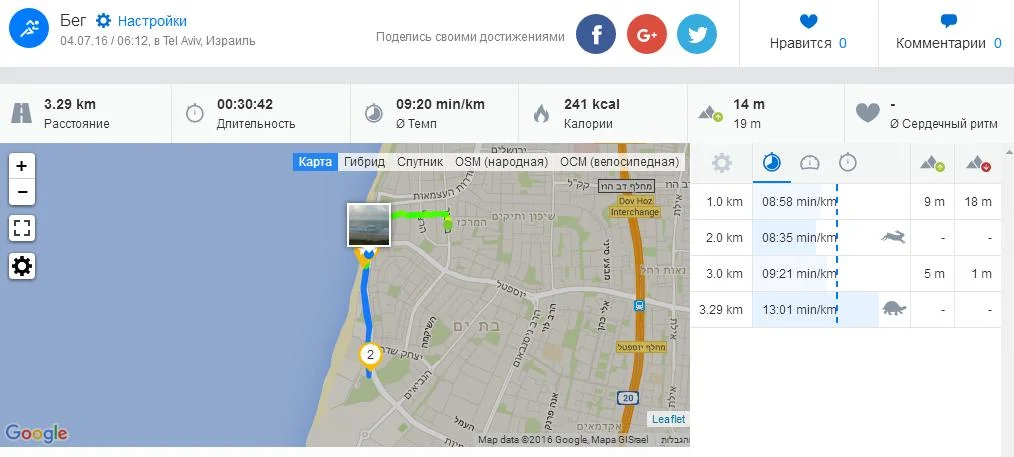Open map settings gear on the map

tap(22, 266)
